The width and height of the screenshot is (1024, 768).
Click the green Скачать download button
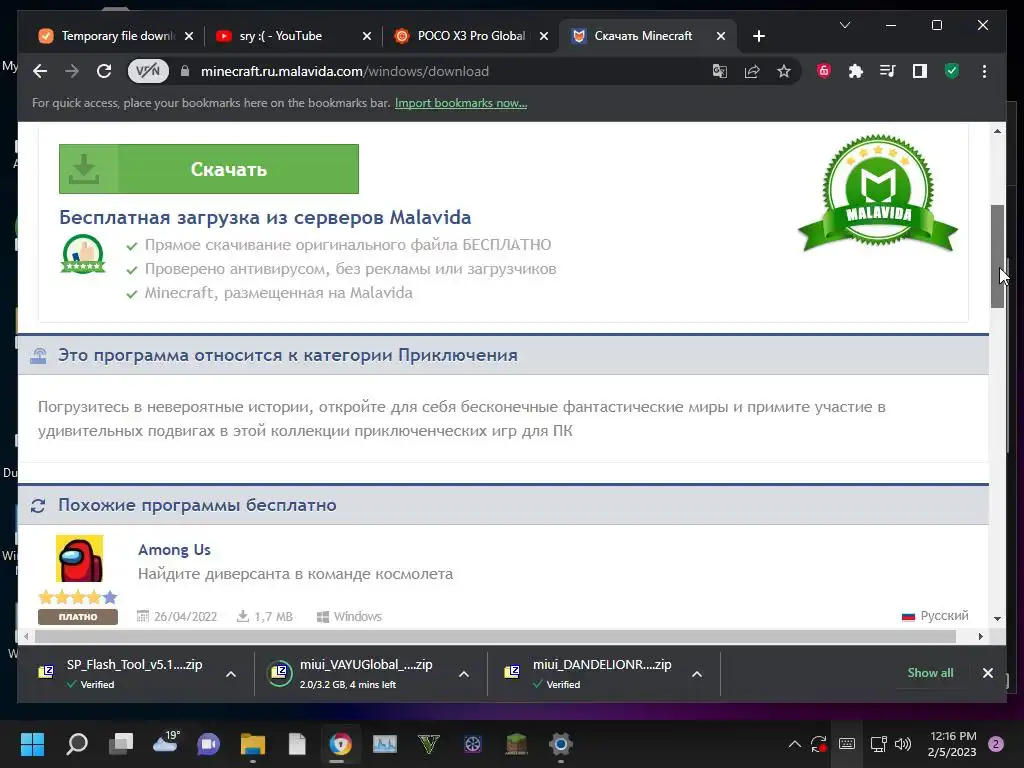click(x=209, y=169)
